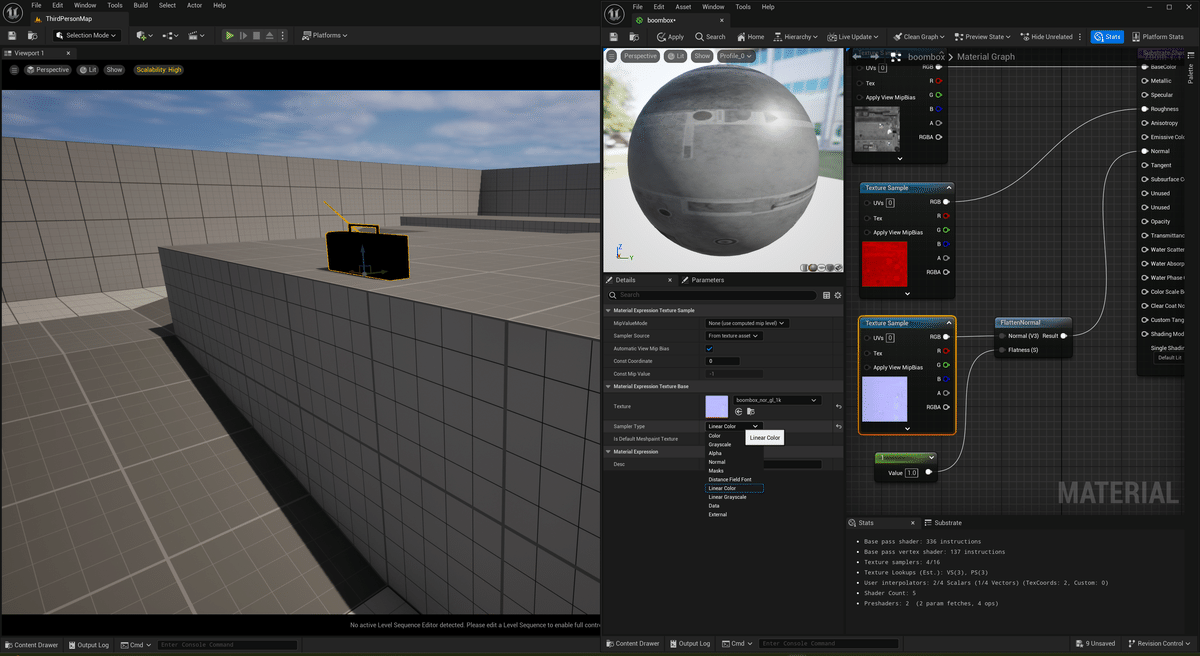Reset Sampler Type to default
Image resolution: width=1200 pixels, height=656 pixels.
(x=838, y=427)
